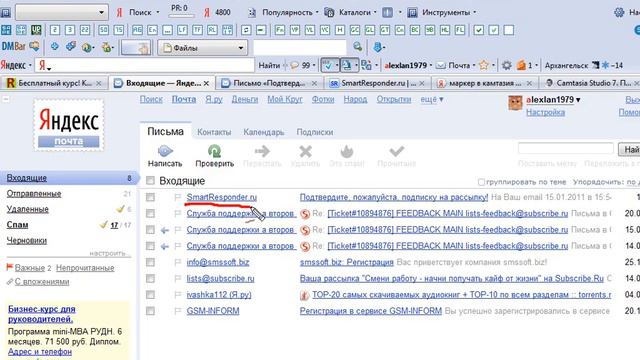
Task: Tick the checkbox for ivashka112 email
Action: pos(151,295)
